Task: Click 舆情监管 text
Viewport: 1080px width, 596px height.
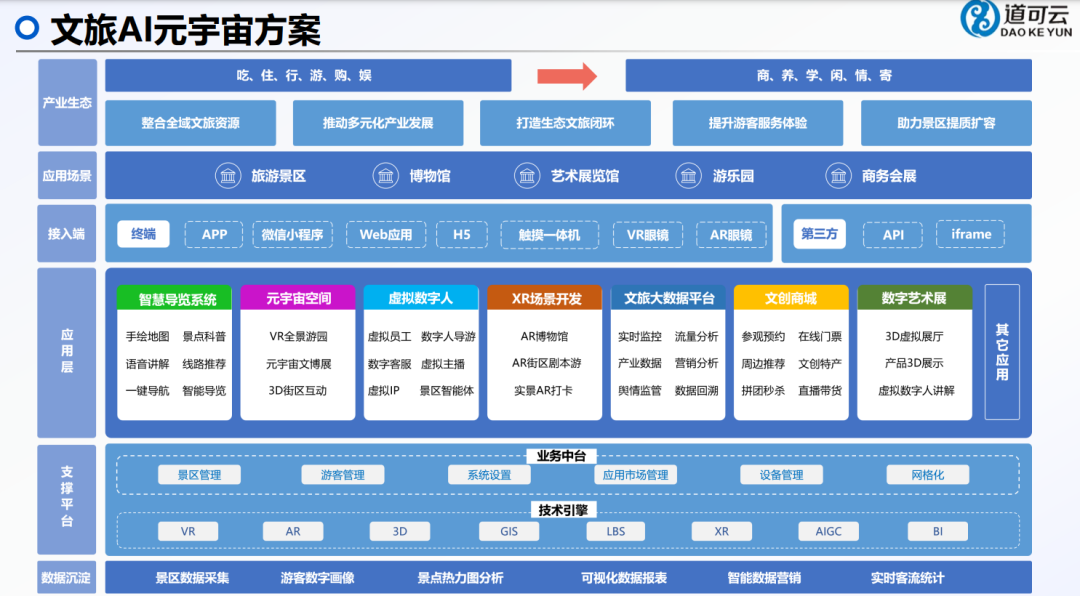Action: (639, 390)
